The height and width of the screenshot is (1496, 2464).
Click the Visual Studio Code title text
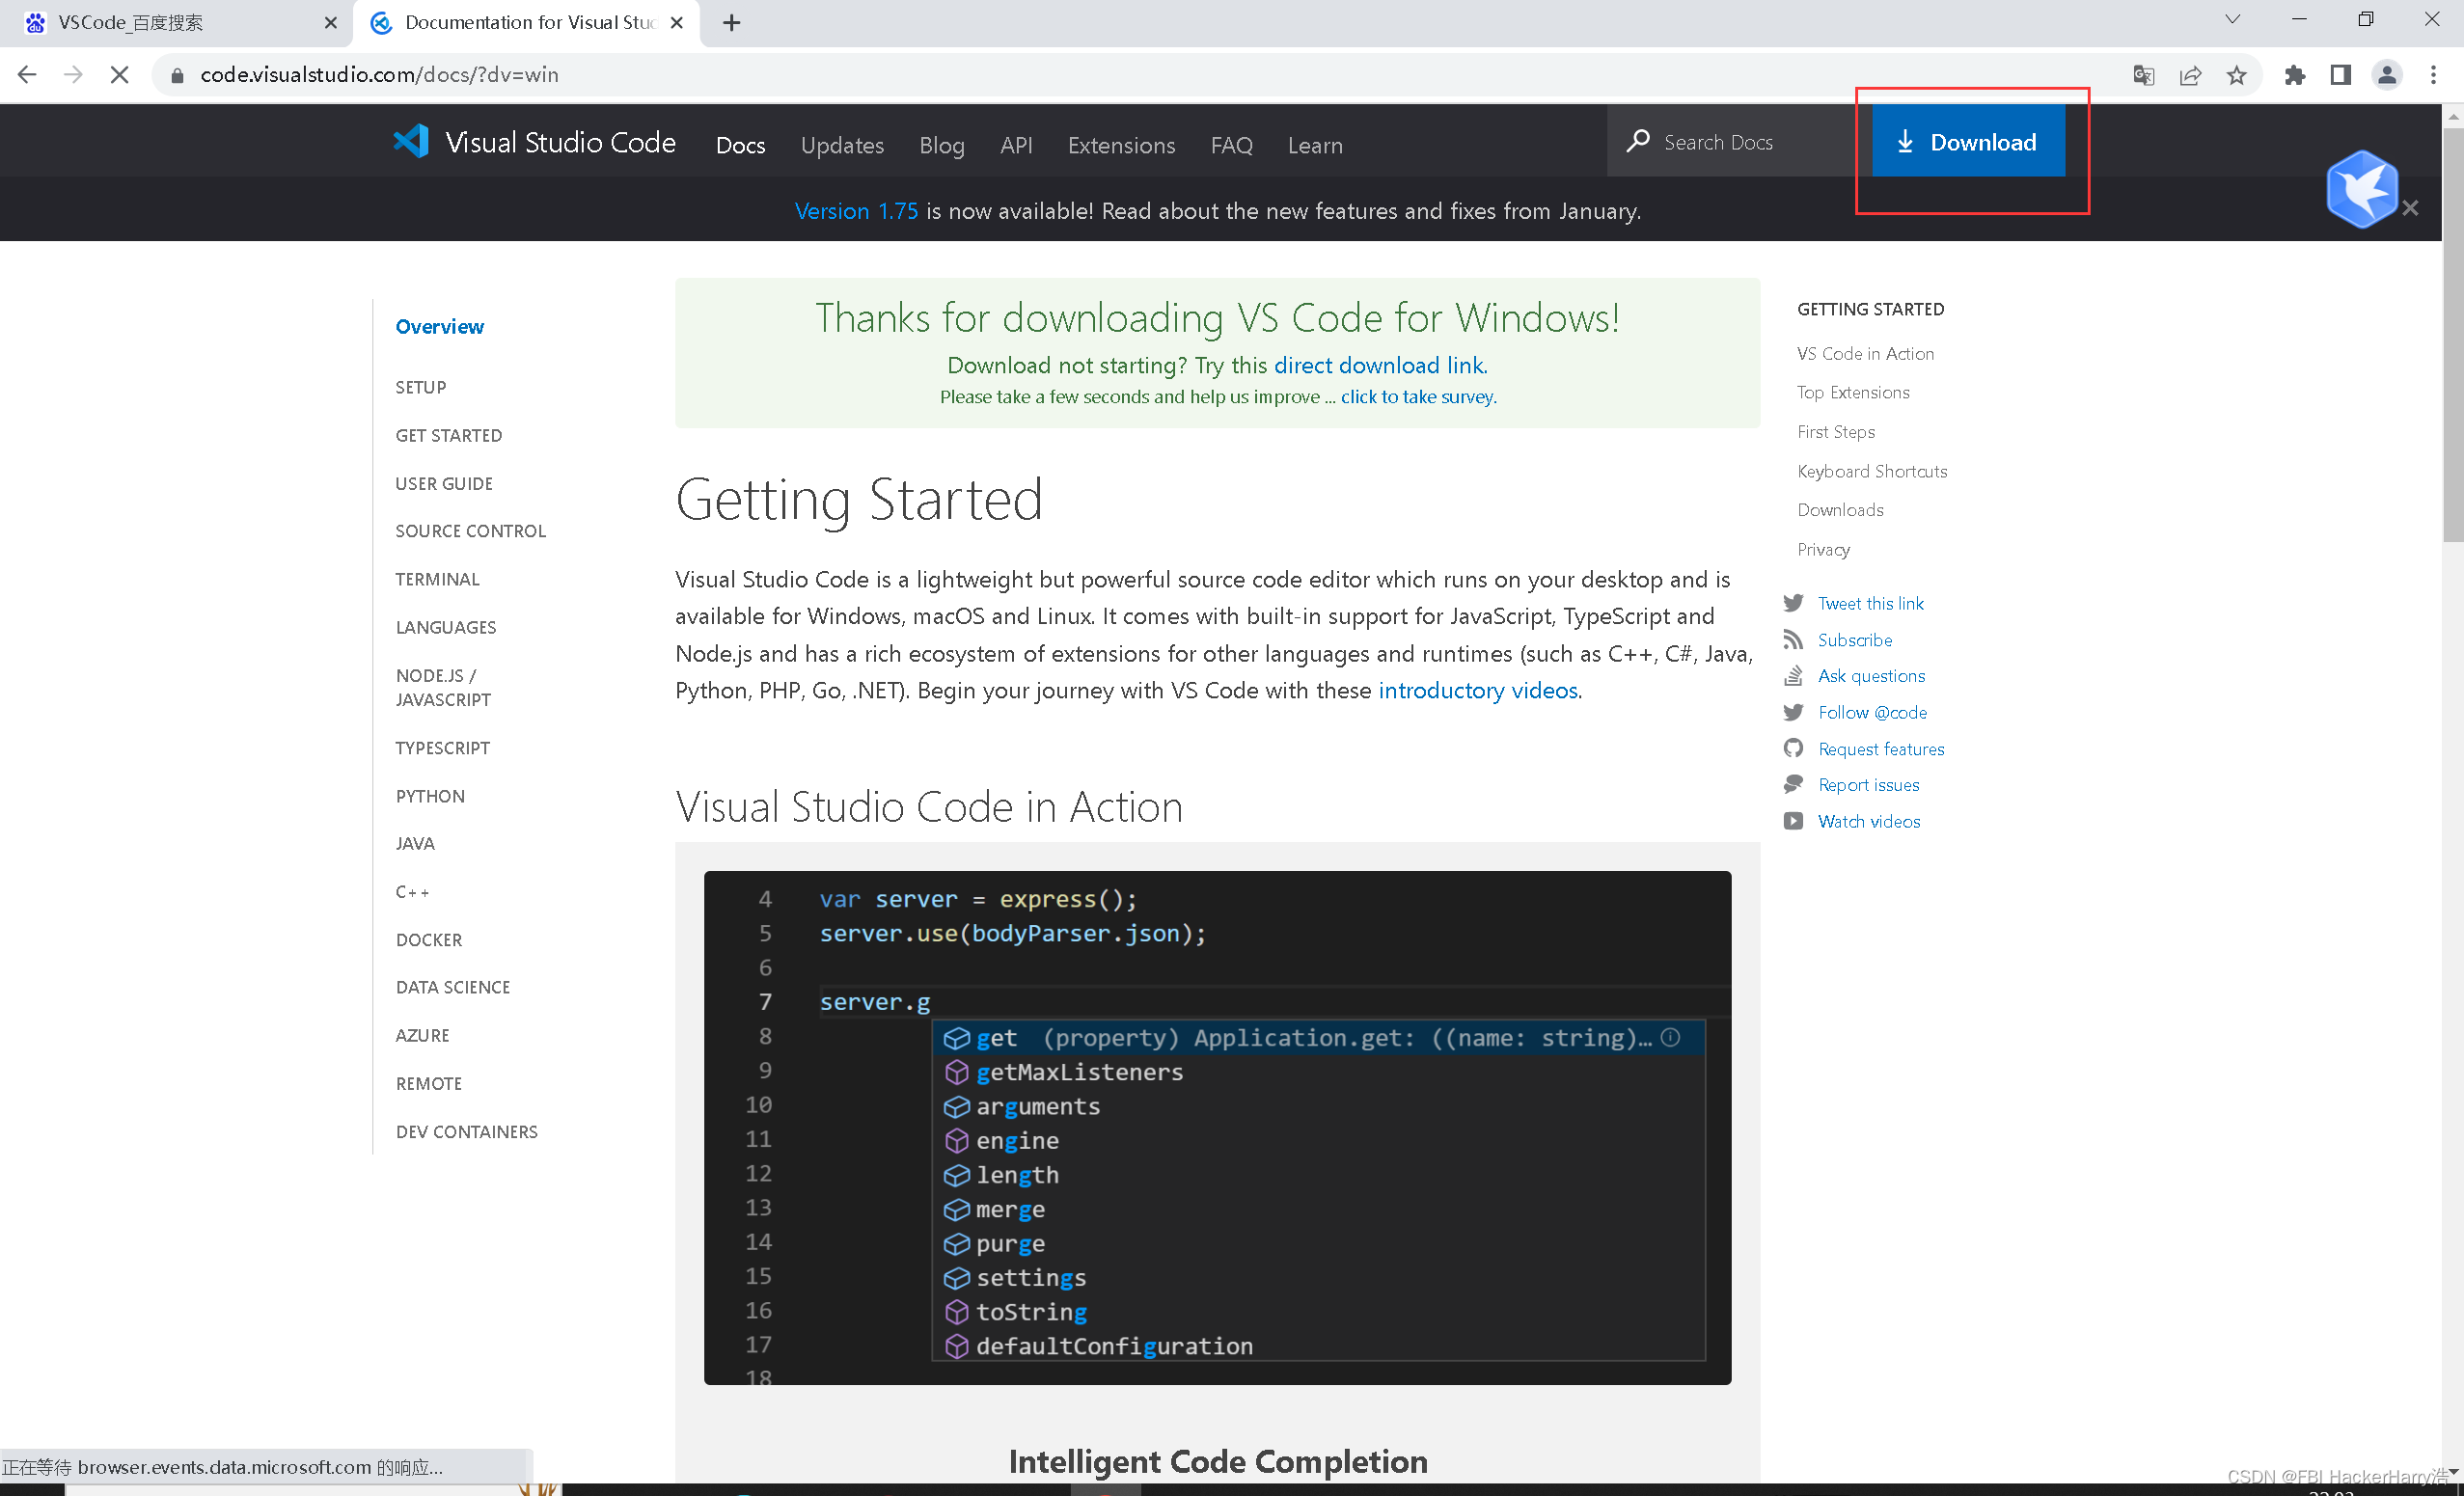[560, 142]
